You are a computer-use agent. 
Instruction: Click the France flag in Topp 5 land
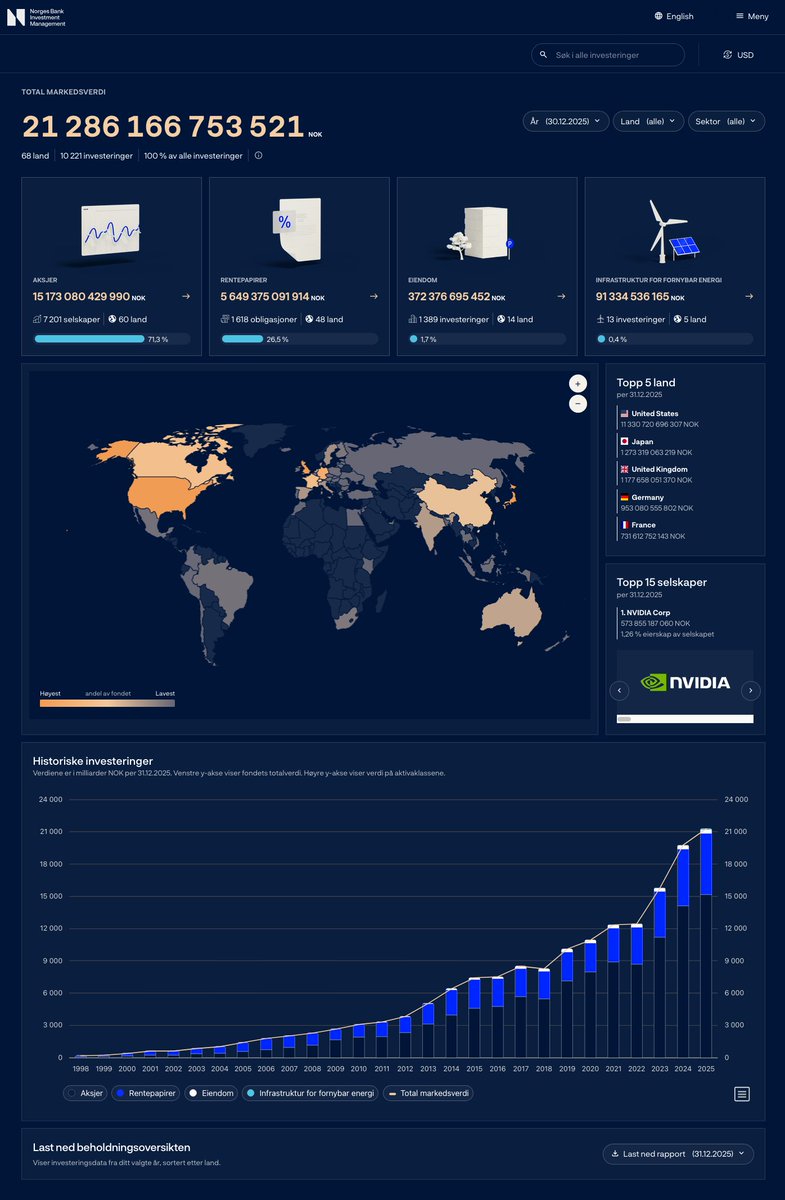click(624, 525)
